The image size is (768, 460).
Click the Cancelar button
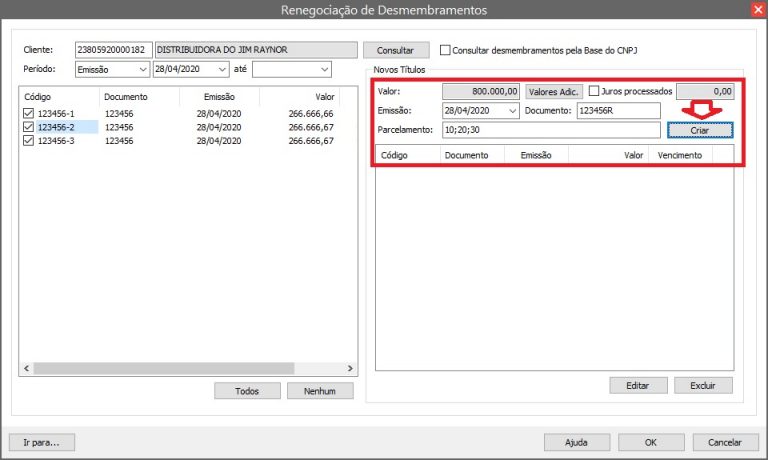pyautogui.click(x=725, y=442)
